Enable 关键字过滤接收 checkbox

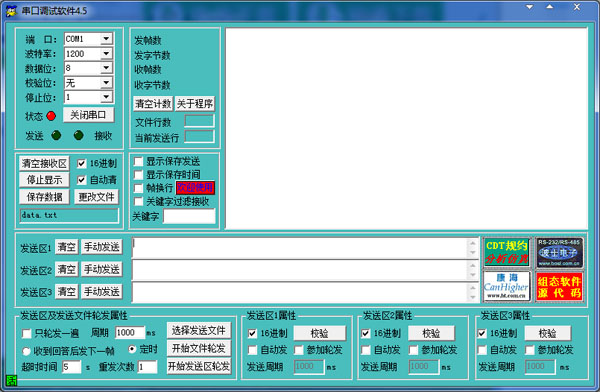[x=139, y=201]
